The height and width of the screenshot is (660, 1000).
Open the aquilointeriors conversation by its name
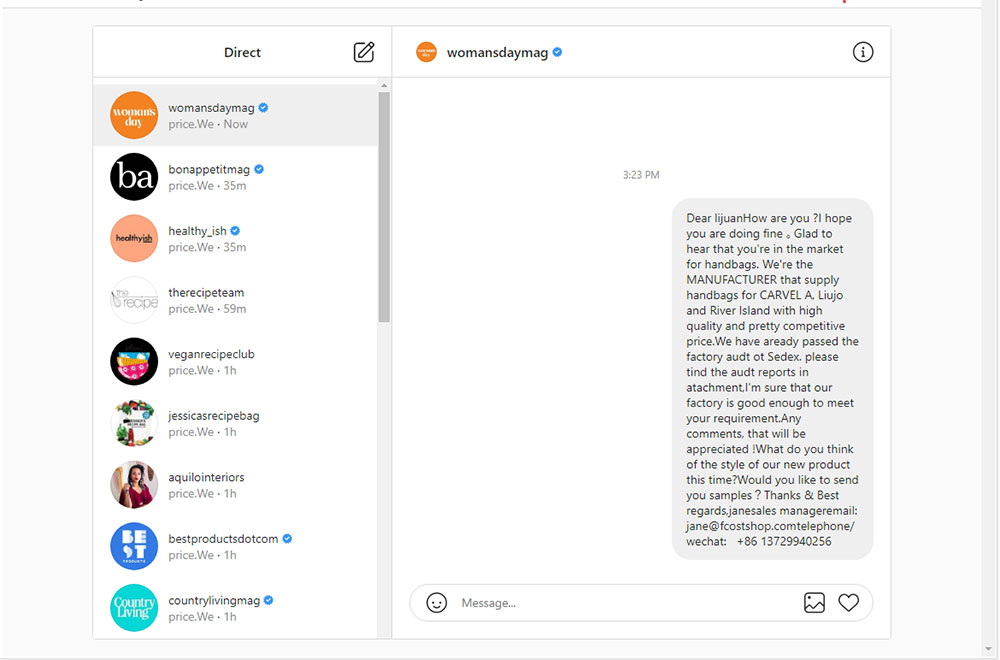pos(206,477)
